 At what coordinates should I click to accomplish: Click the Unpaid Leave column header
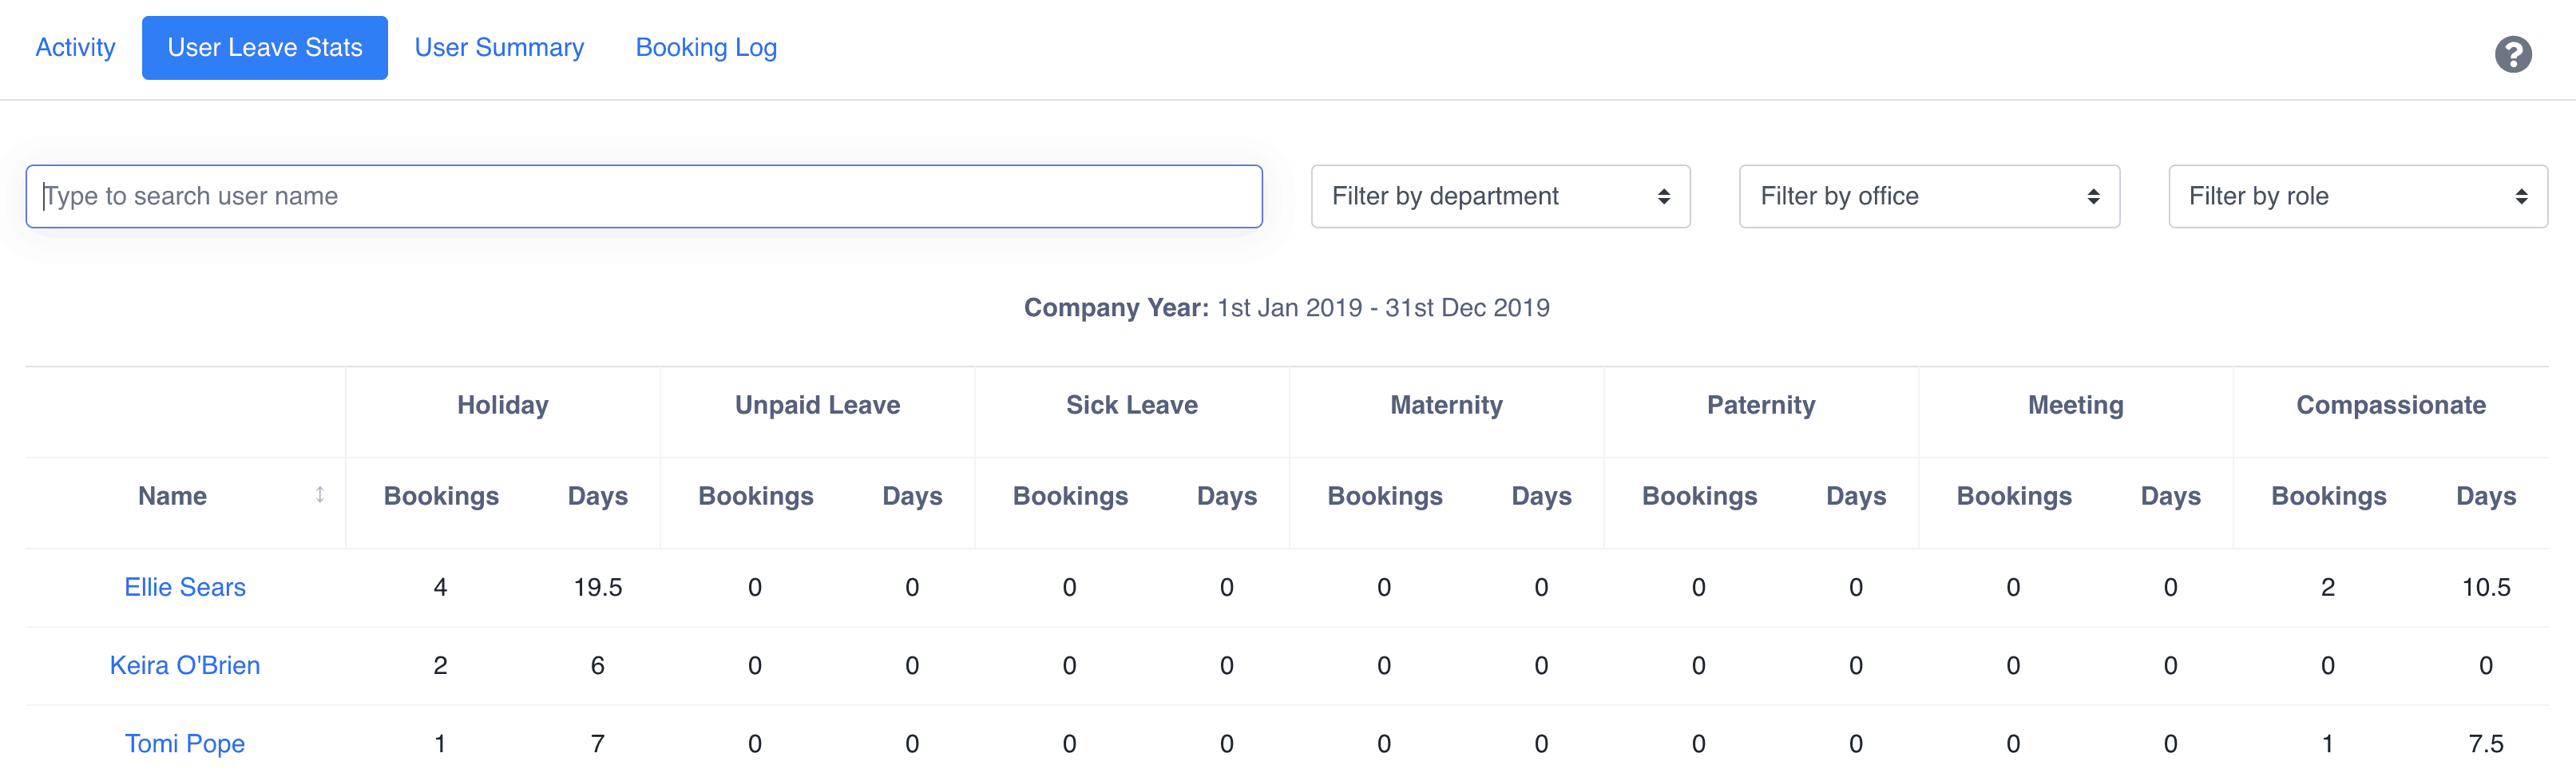point(817,405)
